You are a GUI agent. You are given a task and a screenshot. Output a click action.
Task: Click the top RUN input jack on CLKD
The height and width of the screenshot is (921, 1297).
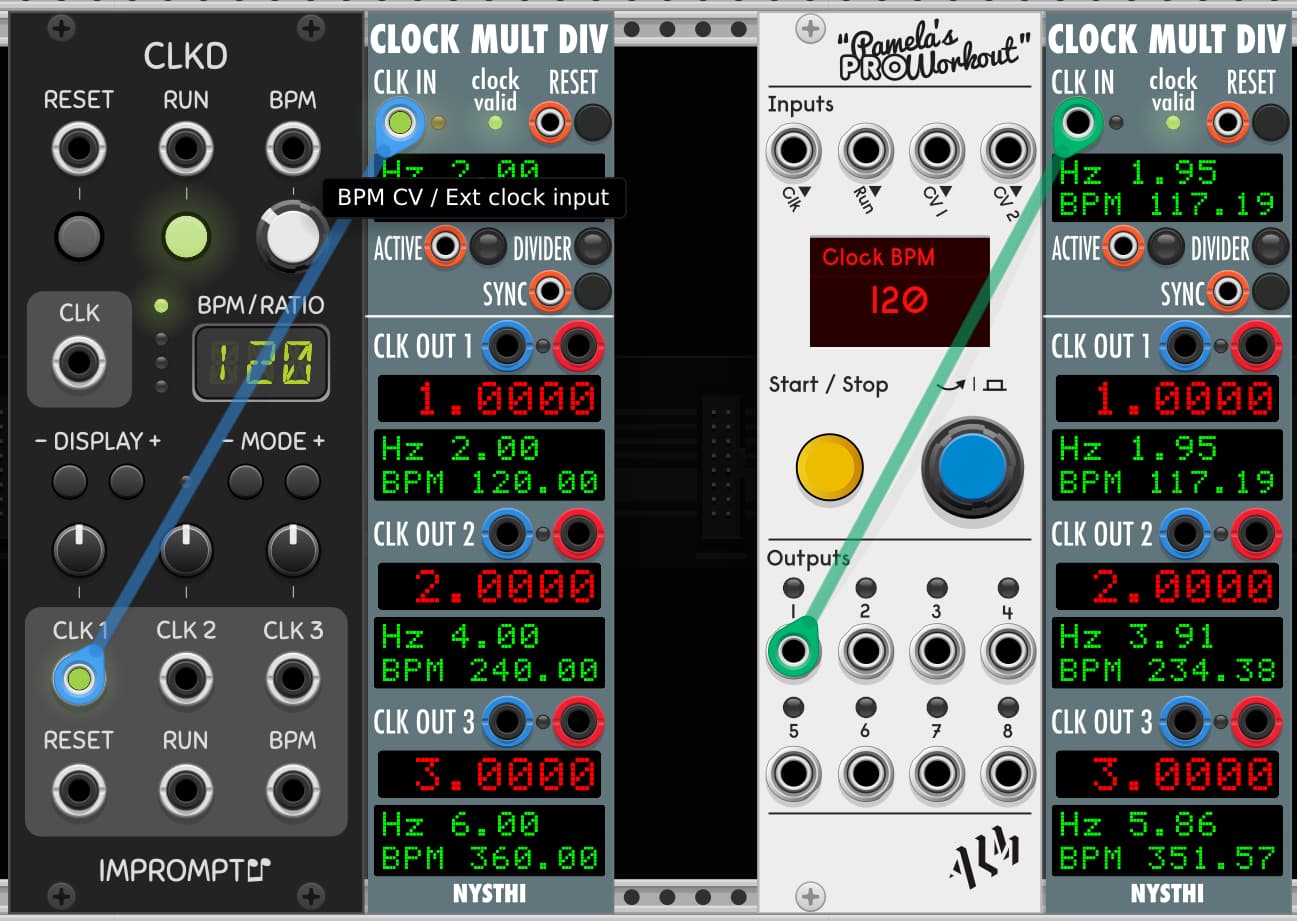(186, 150)
